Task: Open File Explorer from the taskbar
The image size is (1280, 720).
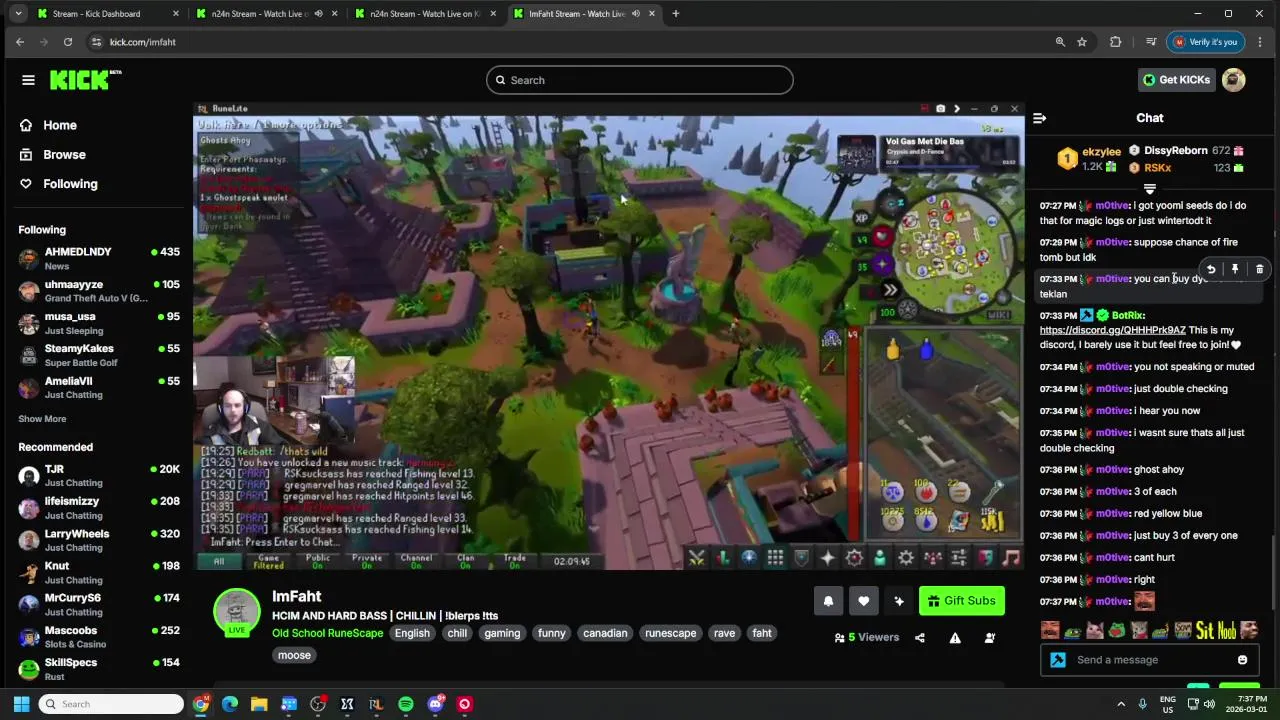Action: 259,704
